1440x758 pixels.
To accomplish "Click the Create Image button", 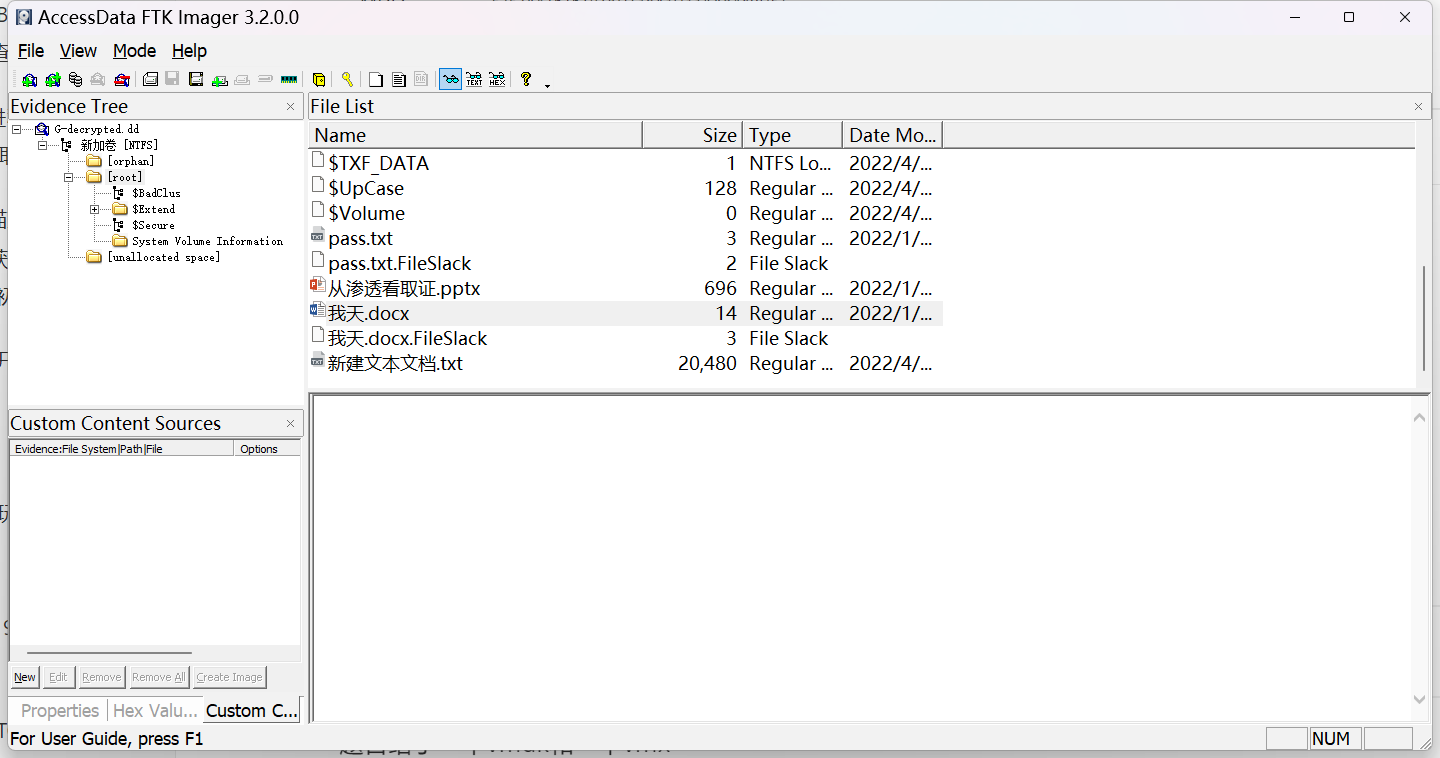I will point(229,677).
